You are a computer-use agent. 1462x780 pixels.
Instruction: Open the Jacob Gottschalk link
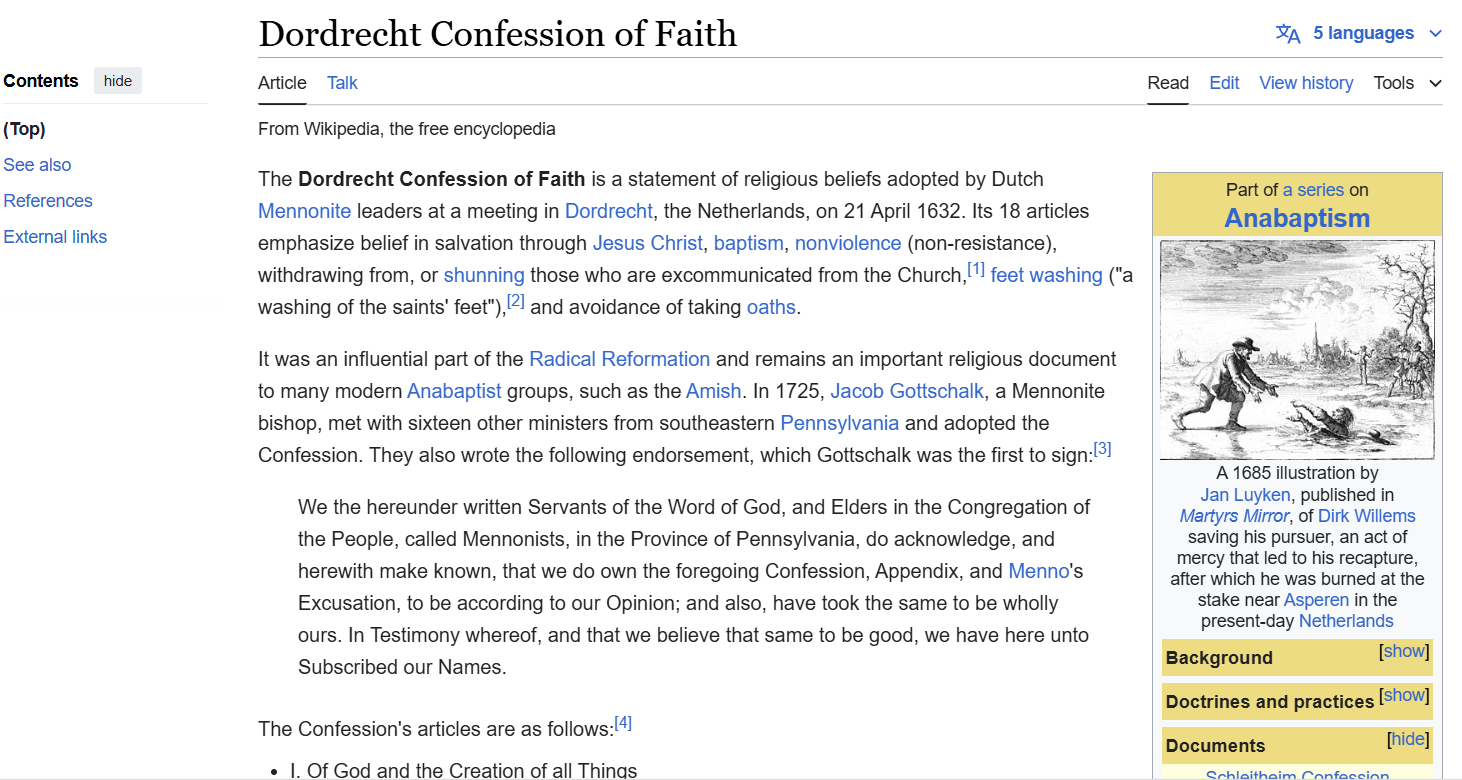click(x=907, y=391)
